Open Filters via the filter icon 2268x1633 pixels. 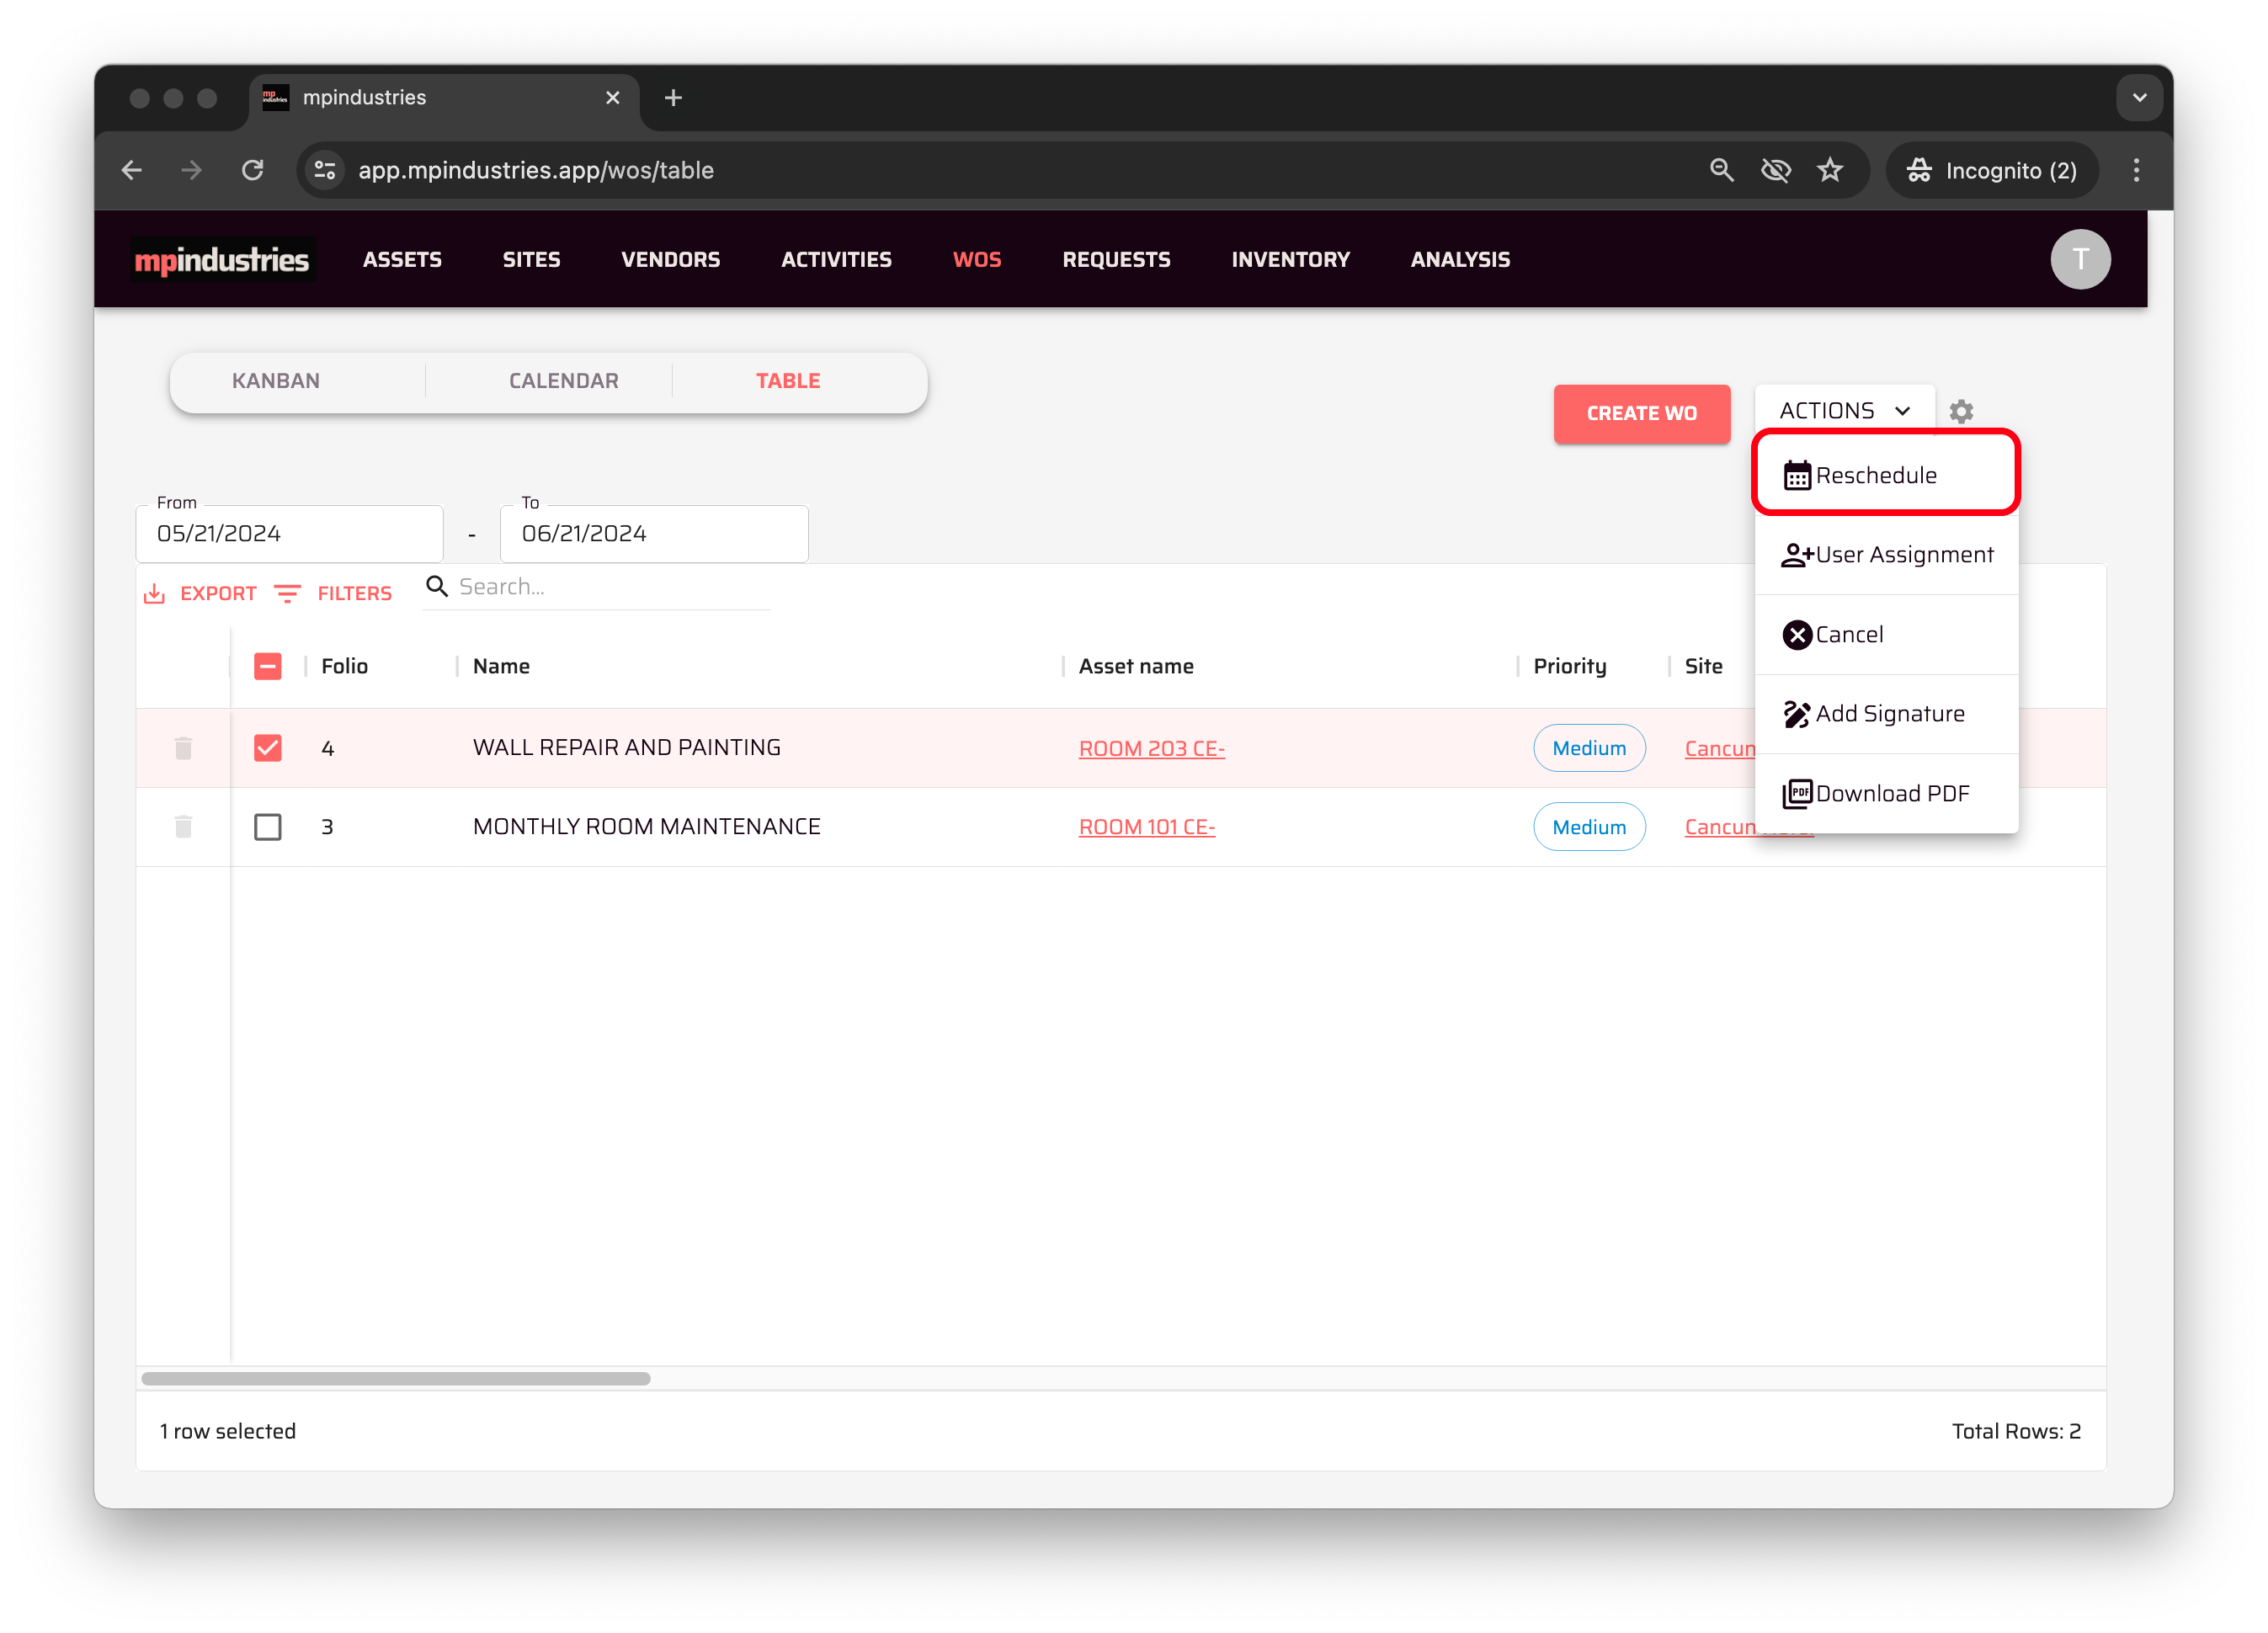coord(288,594)
